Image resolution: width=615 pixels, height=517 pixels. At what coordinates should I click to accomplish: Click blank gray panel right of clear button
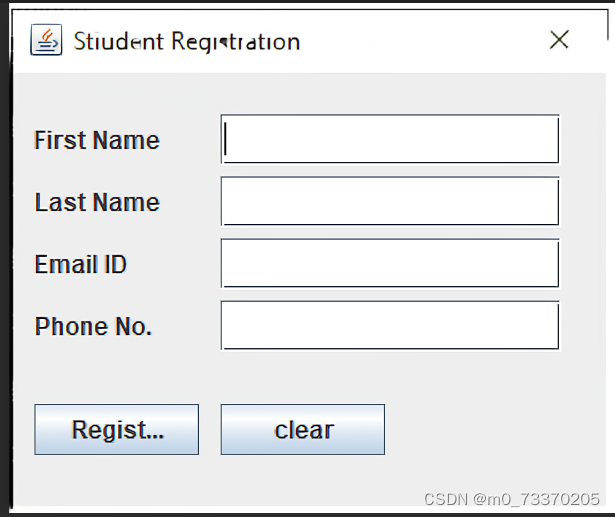tap(490, 430)
